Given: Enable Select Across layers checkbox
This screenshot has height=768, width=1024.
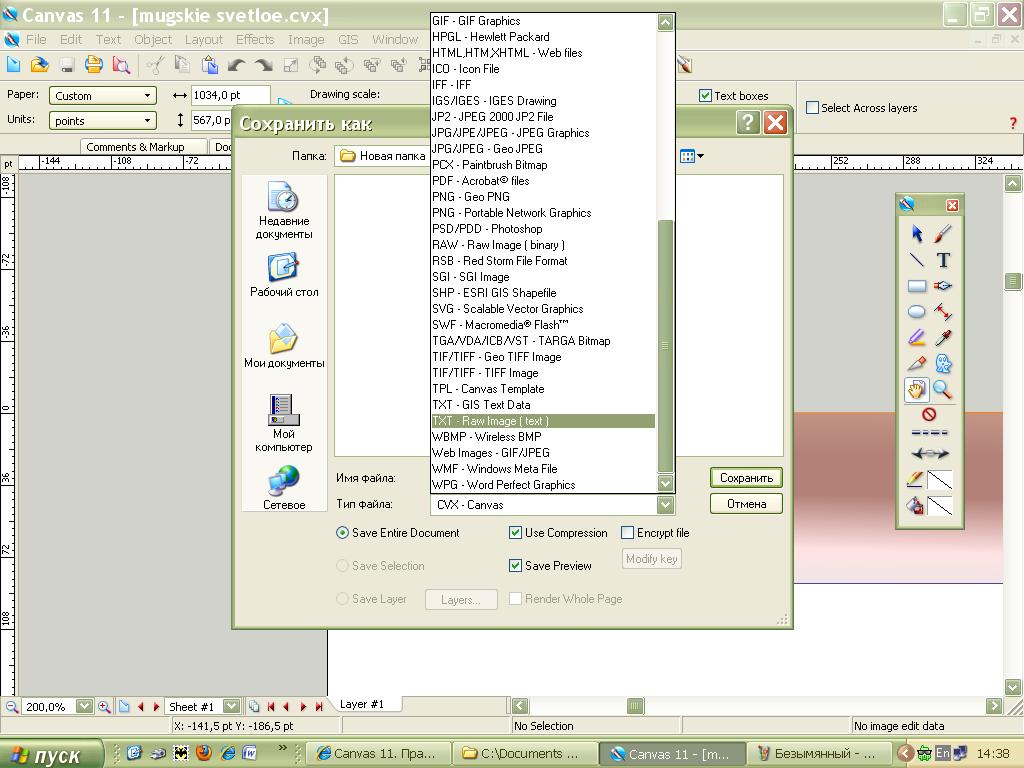Looking at the screenshot, I should 812,108.
